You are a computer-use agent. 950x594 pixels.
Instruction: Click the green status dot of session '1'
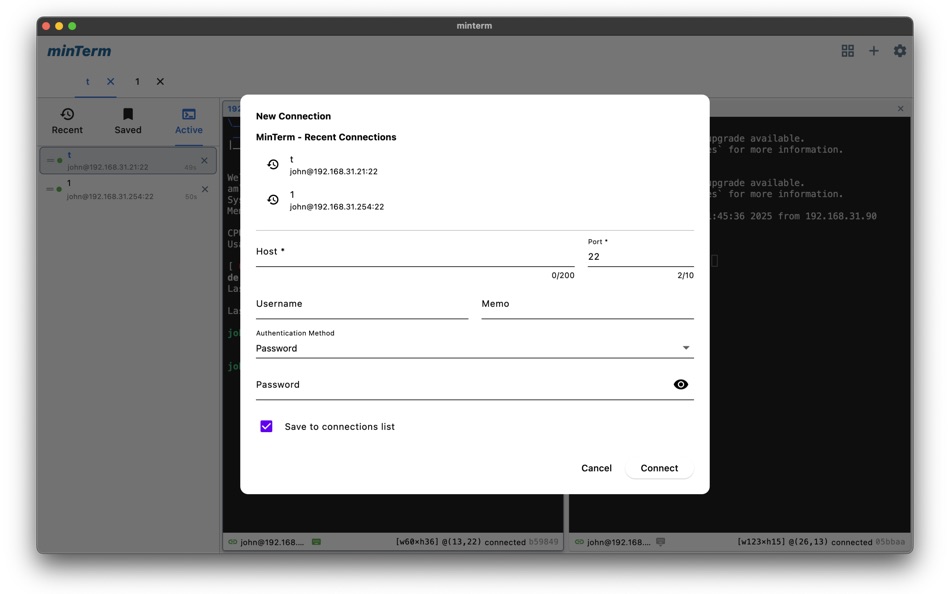click(59, 189)
